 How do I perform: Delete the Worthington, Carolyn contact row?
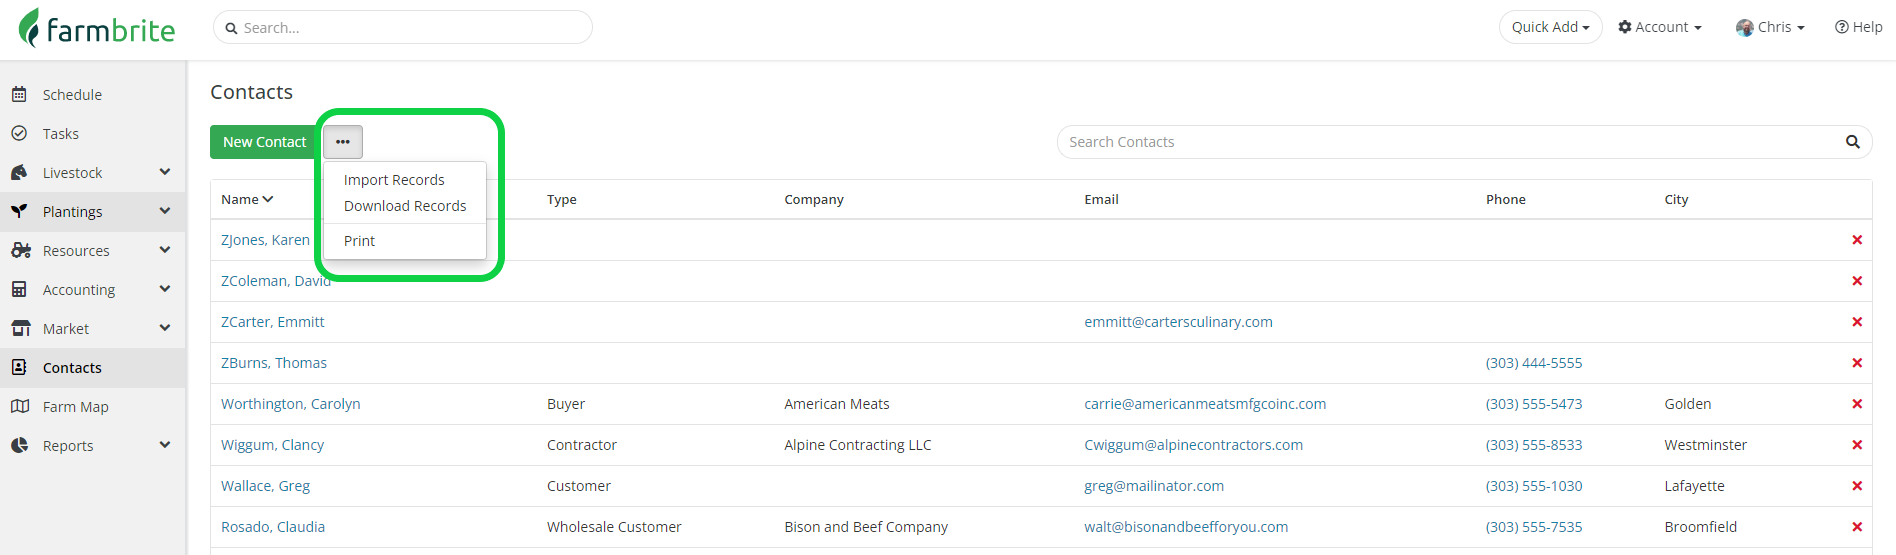[x=1856, y=404]
